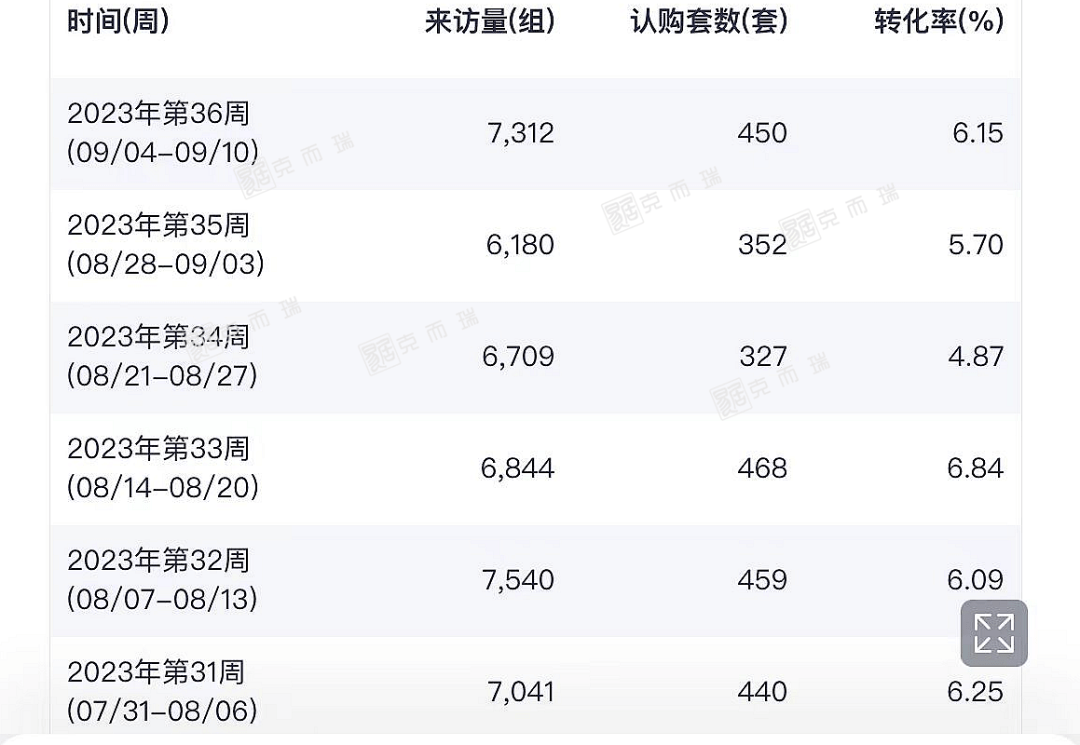Click the 认购套数(套) column header

(709, 21)
